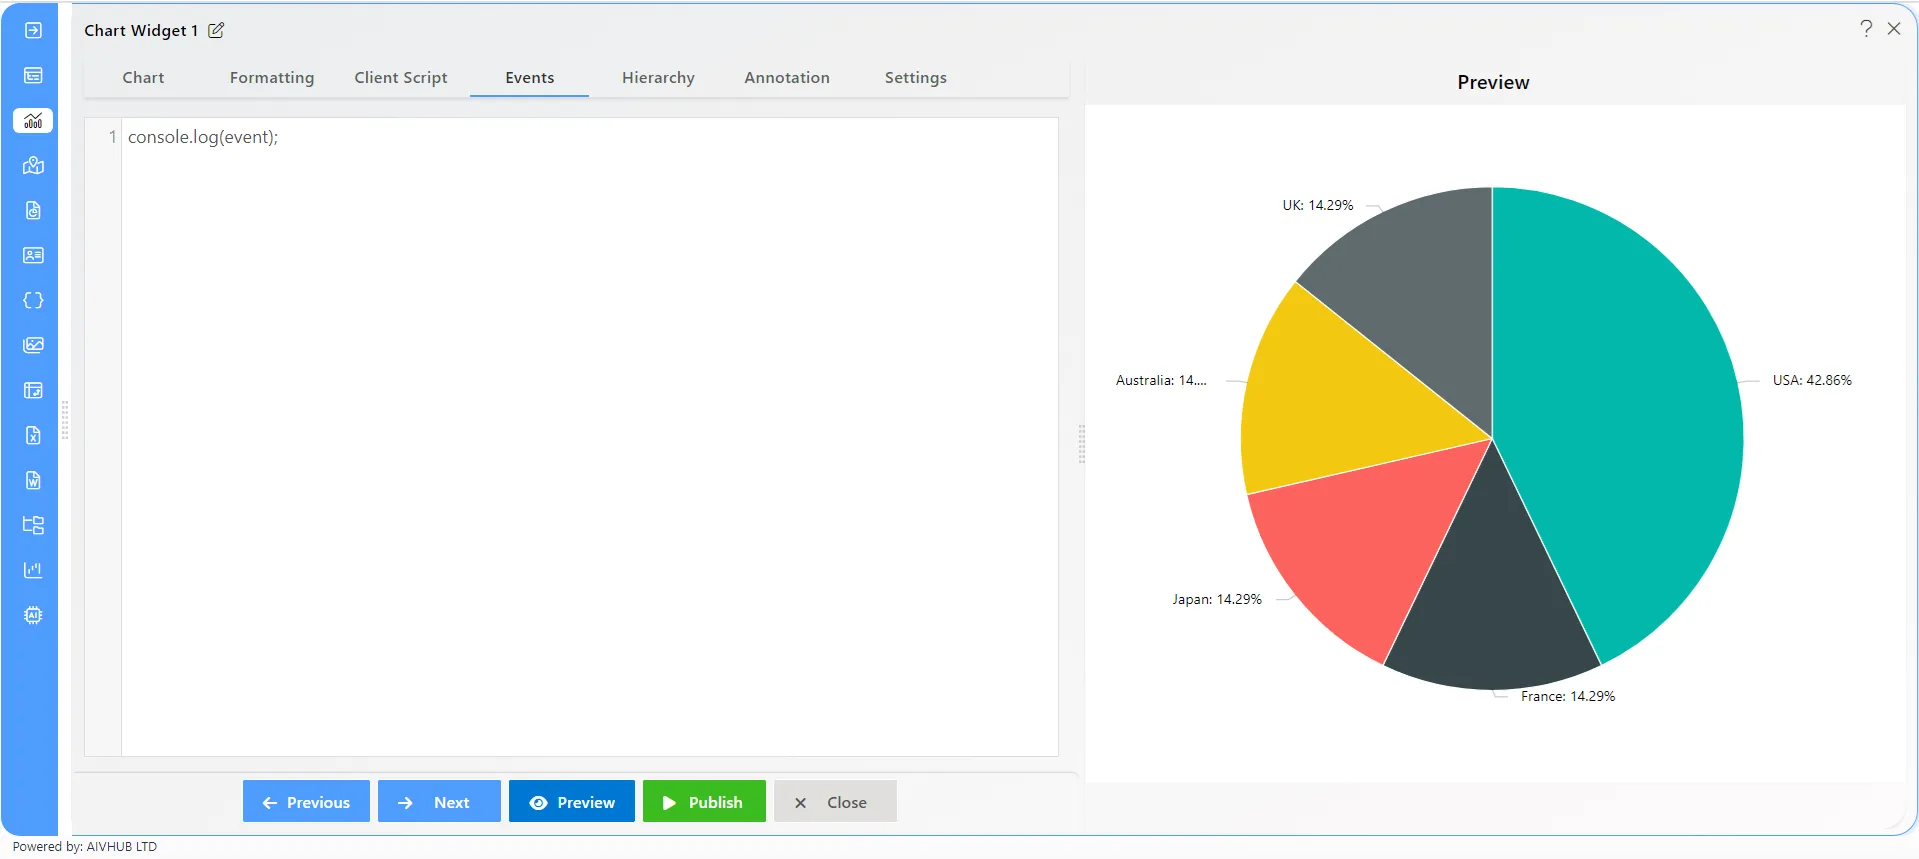Click the Preview button with eye icon

[x=572, y=802]
